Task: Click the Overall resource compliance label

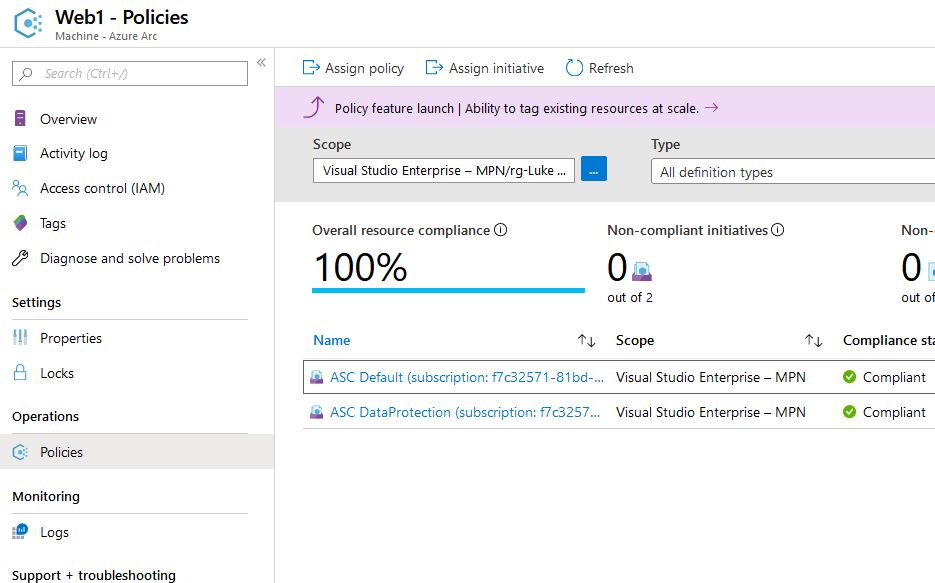Action: pos(401,231)
